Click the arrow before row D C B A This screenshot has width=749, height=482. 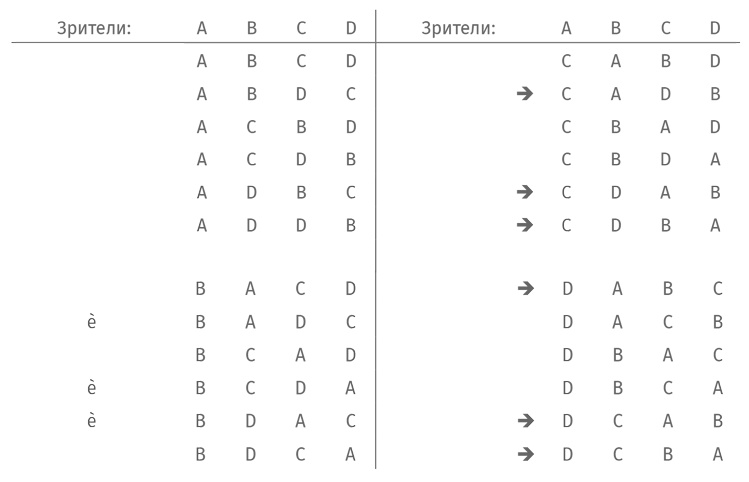click(x=523, y=454)
